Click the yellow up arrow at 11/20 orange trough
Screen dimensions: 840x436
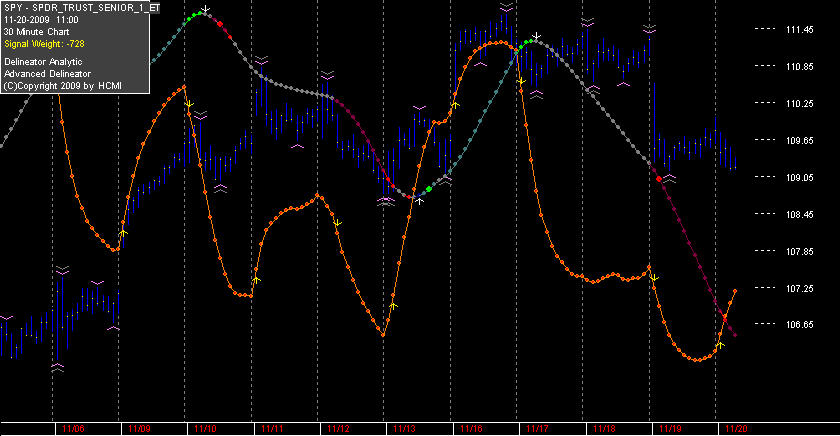click(x=721, y=344)
